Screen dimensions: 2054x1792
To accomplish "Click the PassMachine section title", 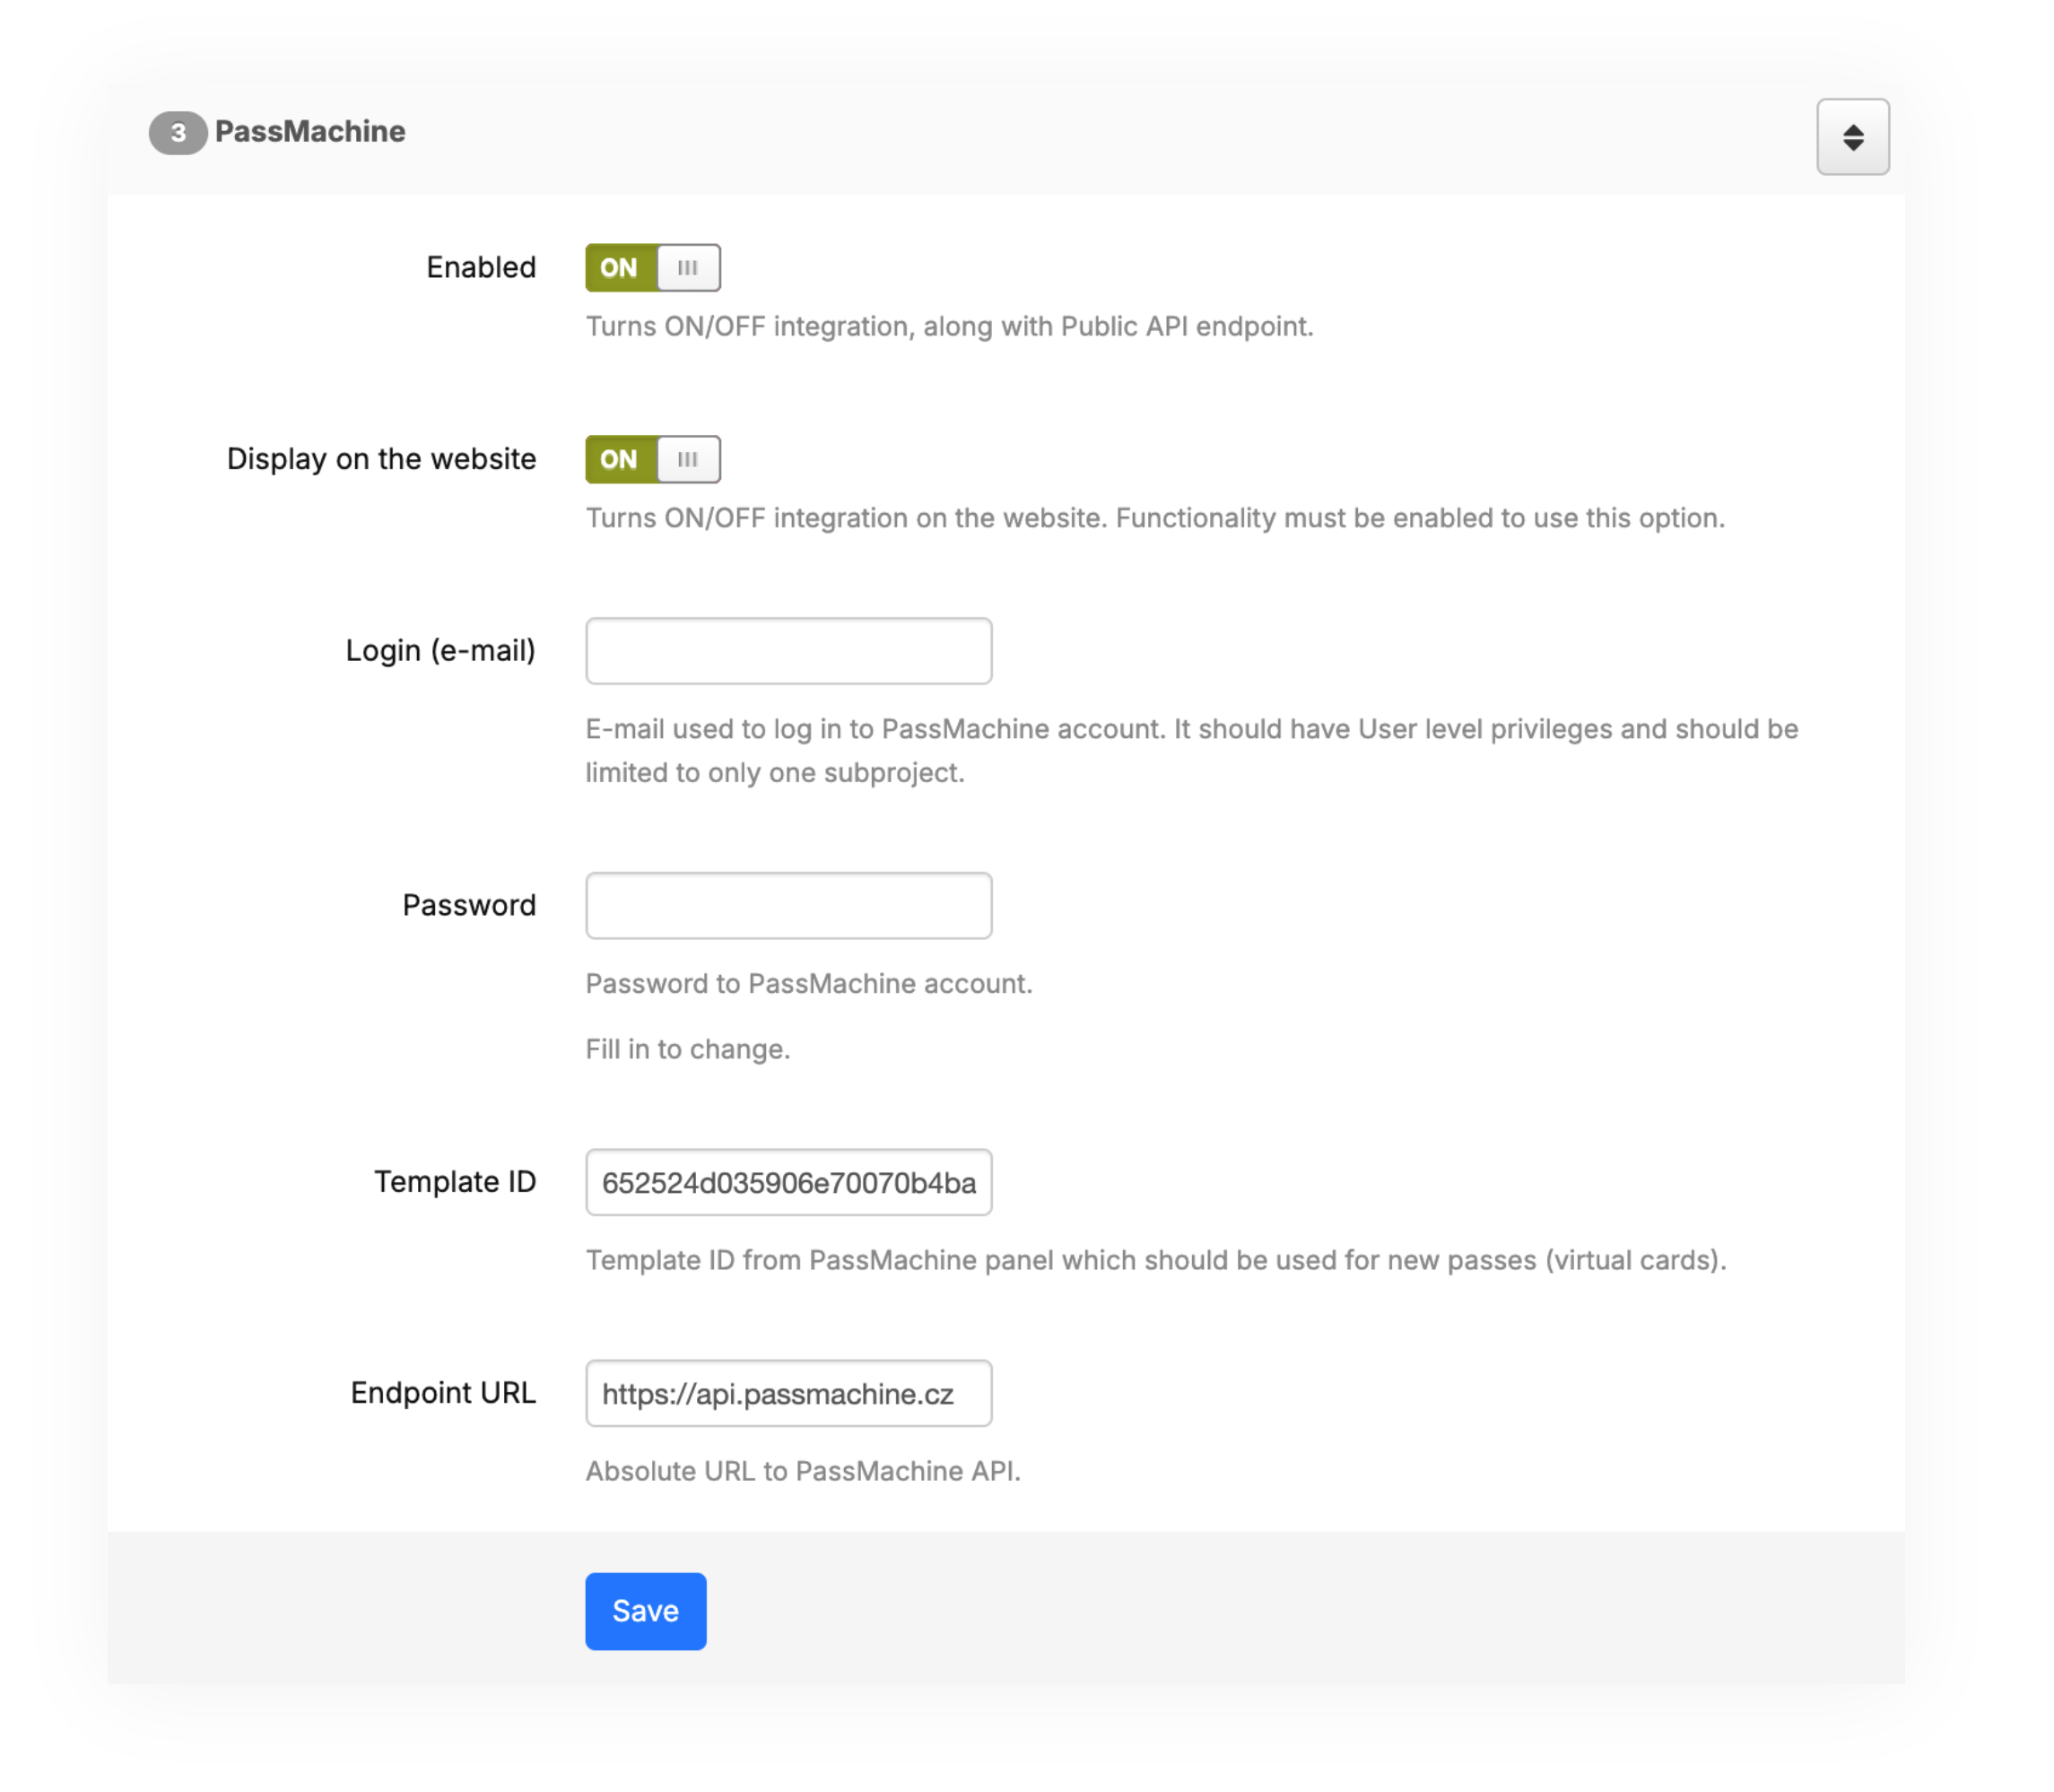I will coord(310,132).
